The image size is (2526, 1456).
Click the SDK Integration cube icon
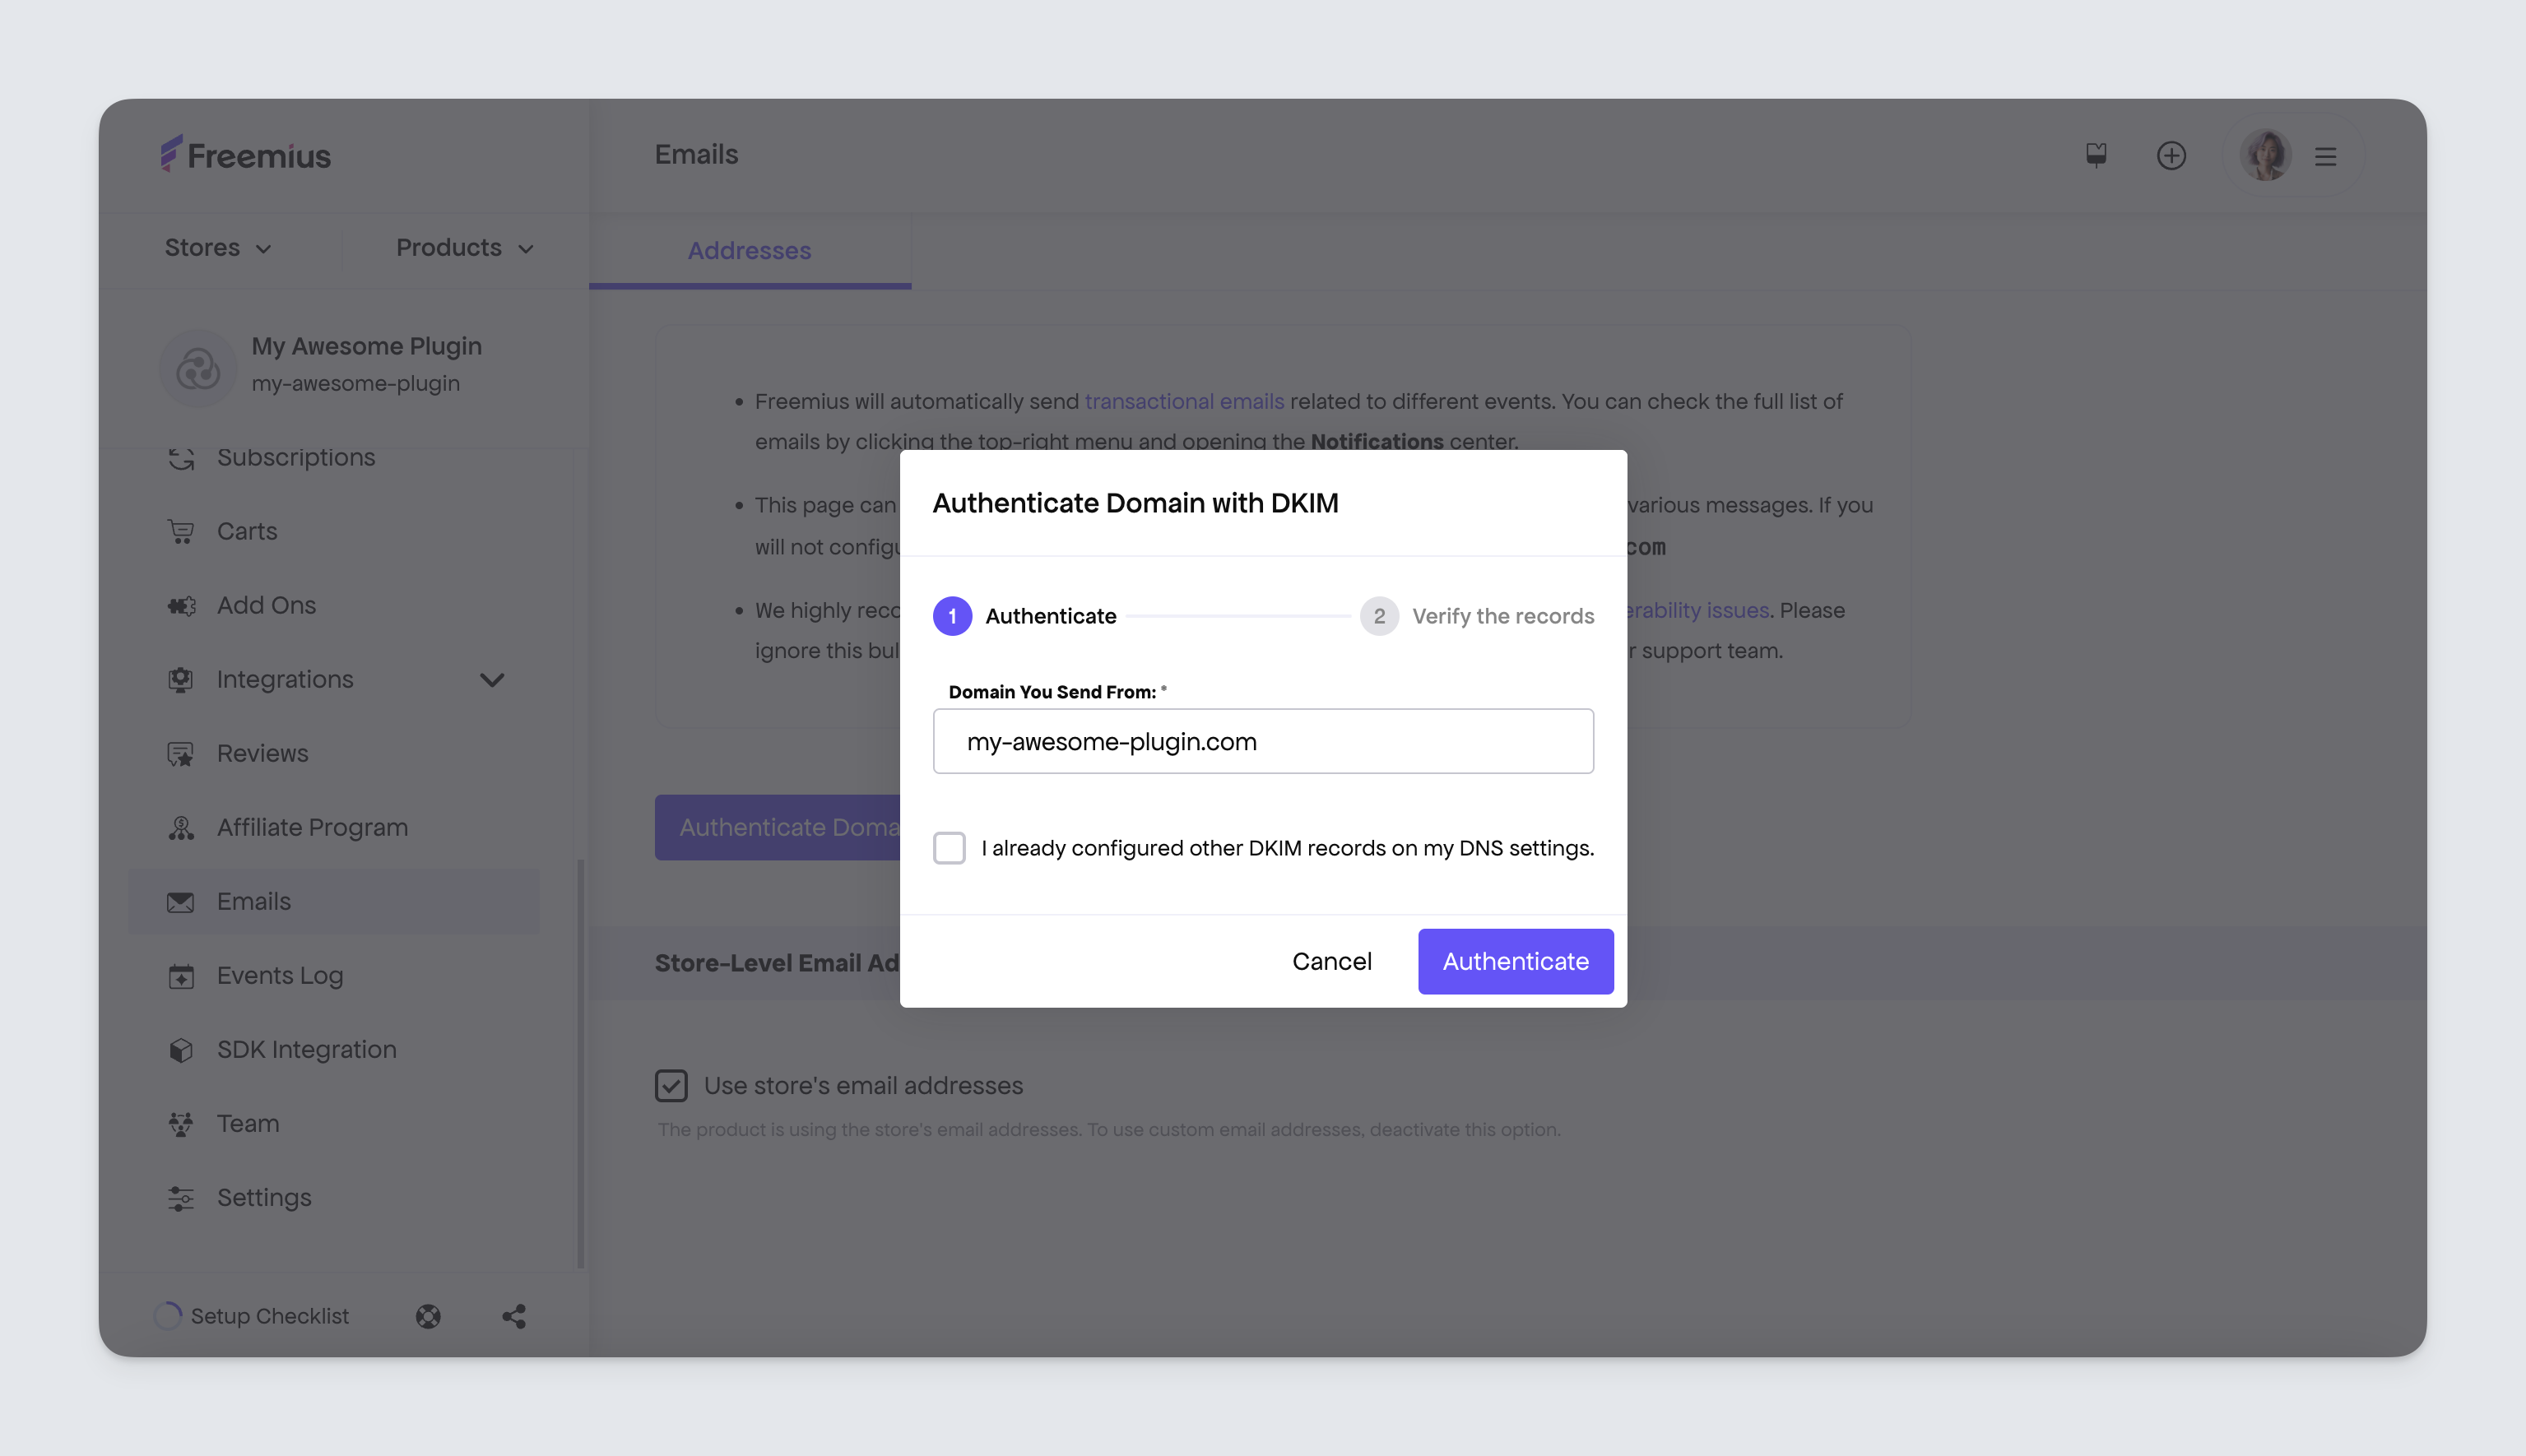(x=181, y=1050)
